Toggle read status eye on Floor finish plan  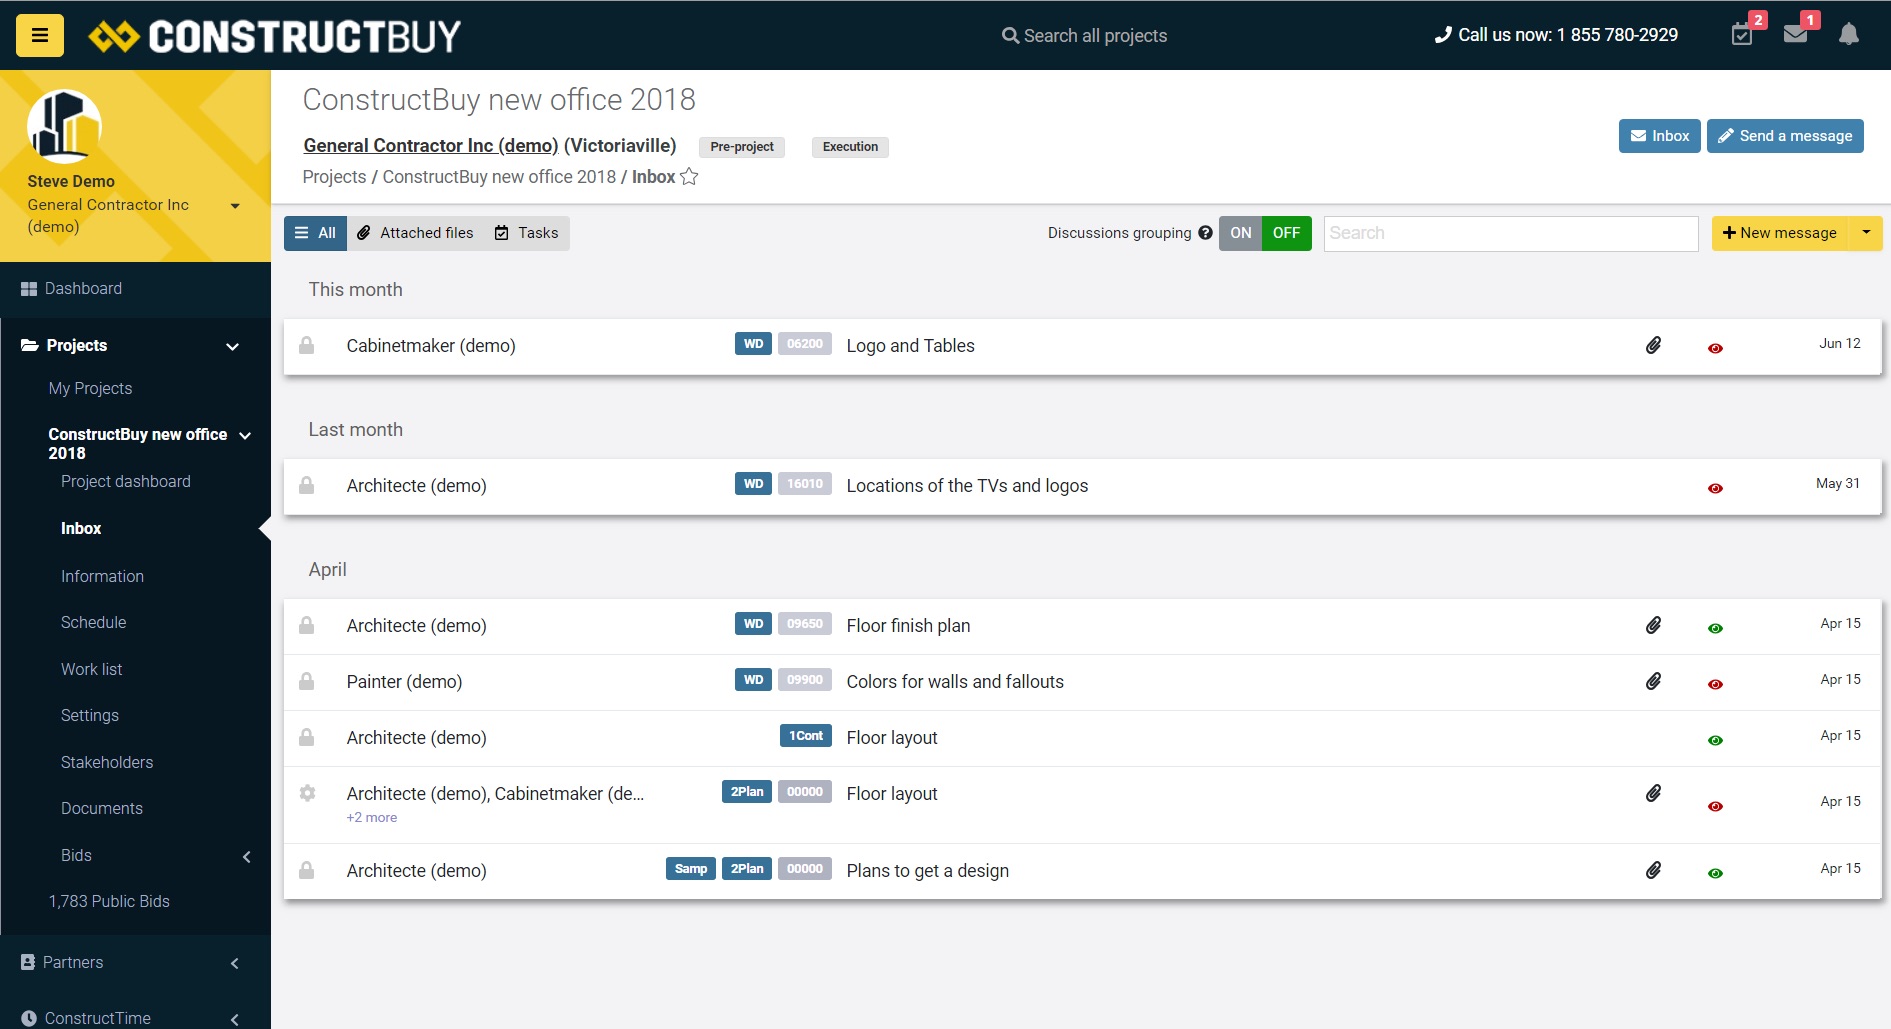1715,628
